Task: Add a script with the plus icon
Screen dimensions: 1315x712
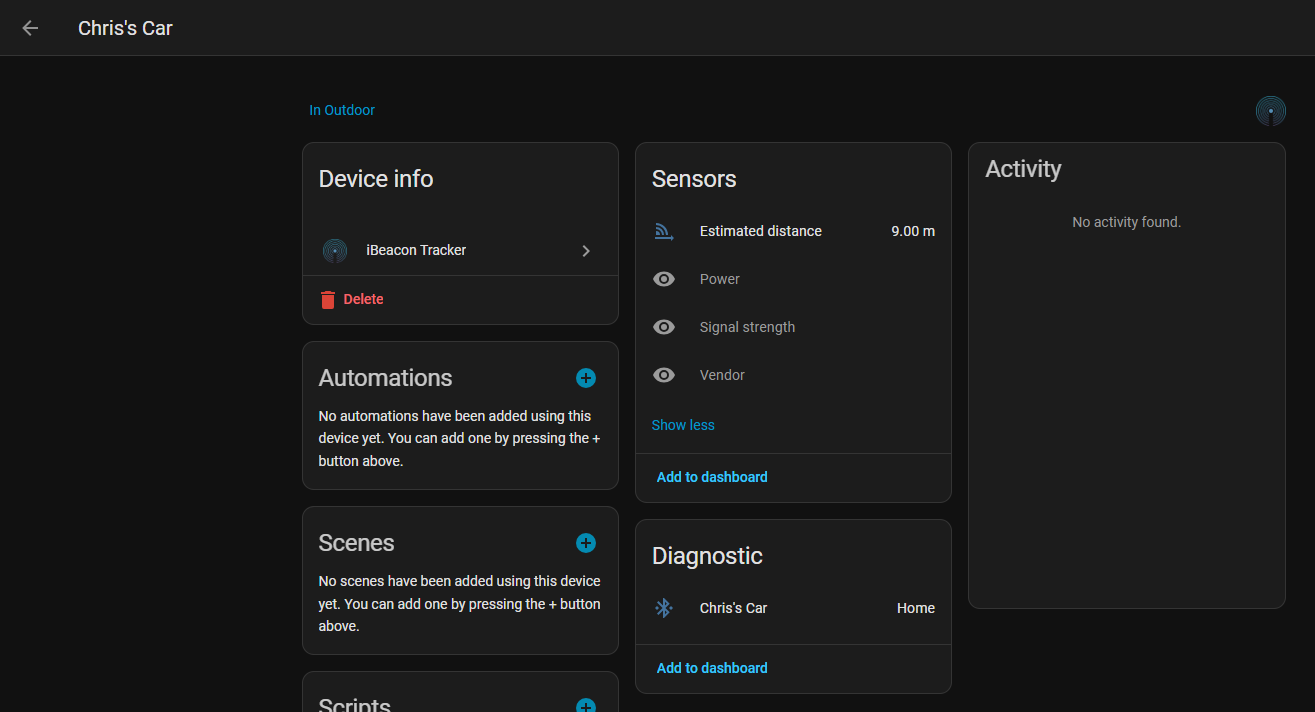Action: pyautogui.click(x=586, y=706)
